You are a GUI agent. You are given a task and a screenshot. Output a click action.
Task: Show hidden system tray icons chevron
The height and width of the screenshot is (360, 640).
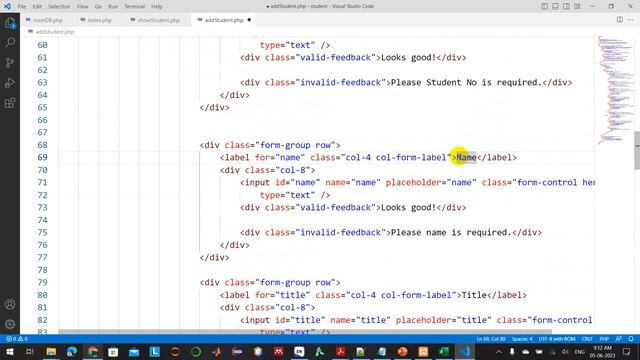499,352
